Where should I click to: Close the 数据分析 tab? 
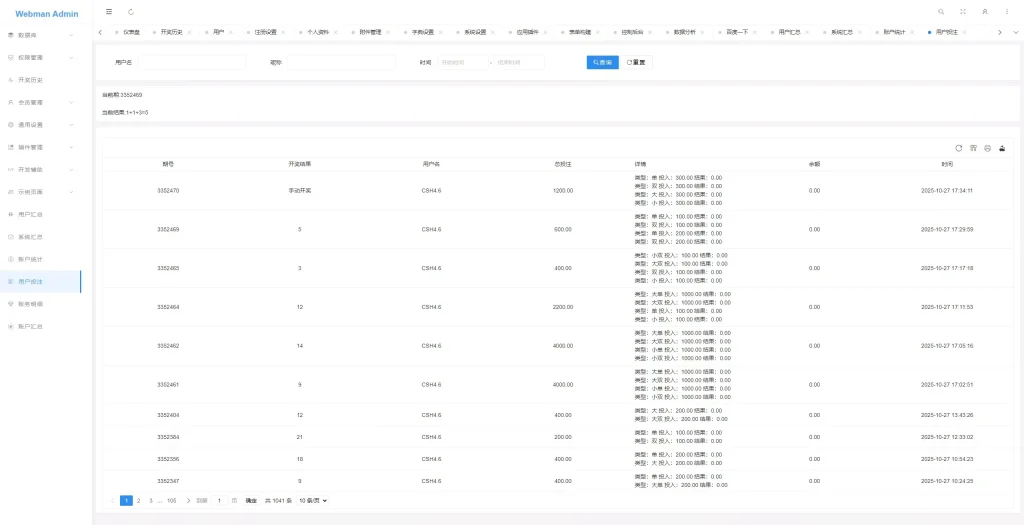tap(702, 32)
